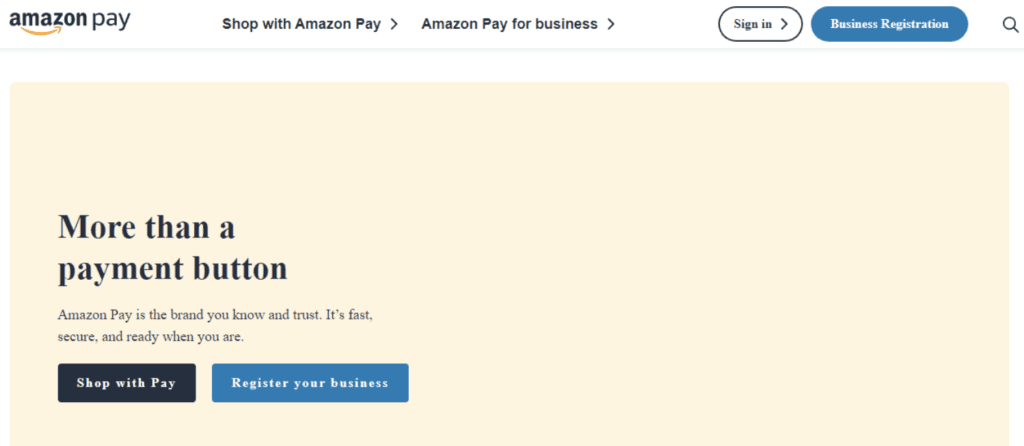Choose the Register your business button
This screenshot has width=1024, height=446.
(310, 383)
